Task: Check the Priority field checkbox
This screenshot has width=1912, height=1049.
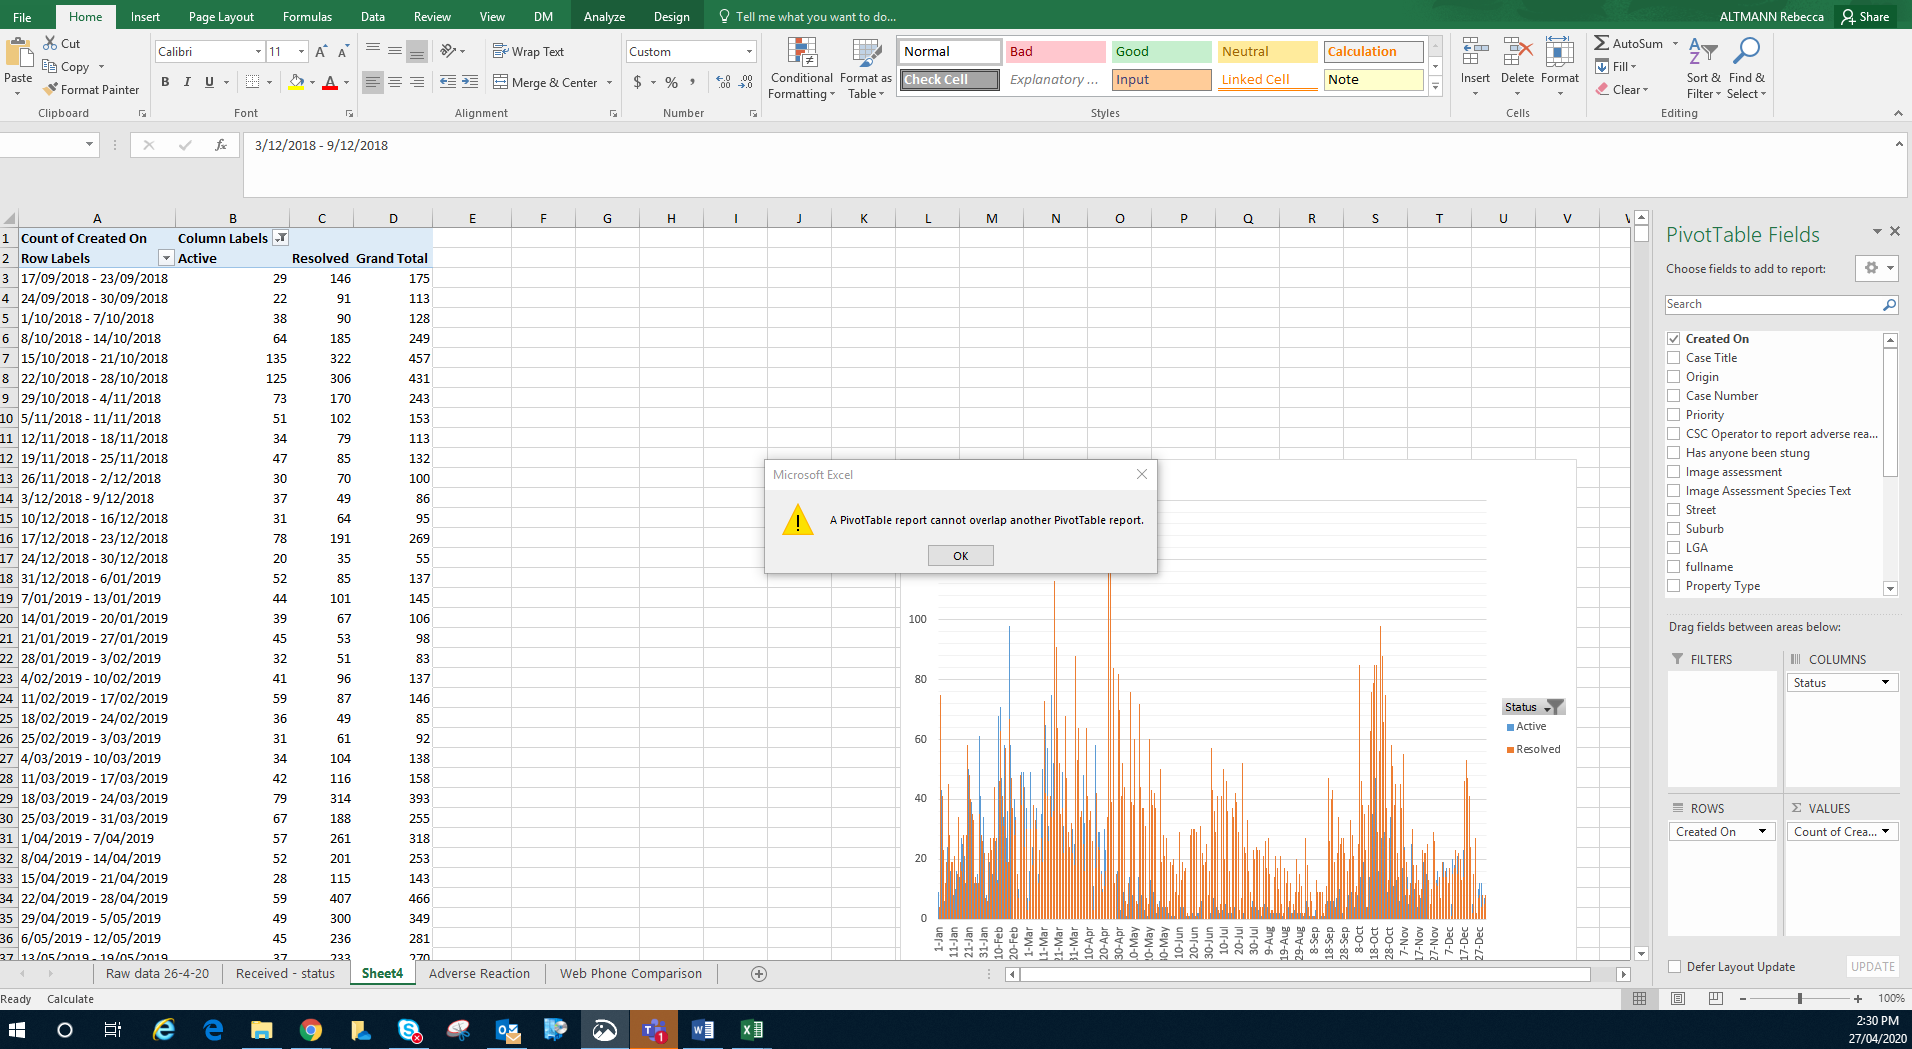Action: pyautogui.click(x=1674, y=415)
